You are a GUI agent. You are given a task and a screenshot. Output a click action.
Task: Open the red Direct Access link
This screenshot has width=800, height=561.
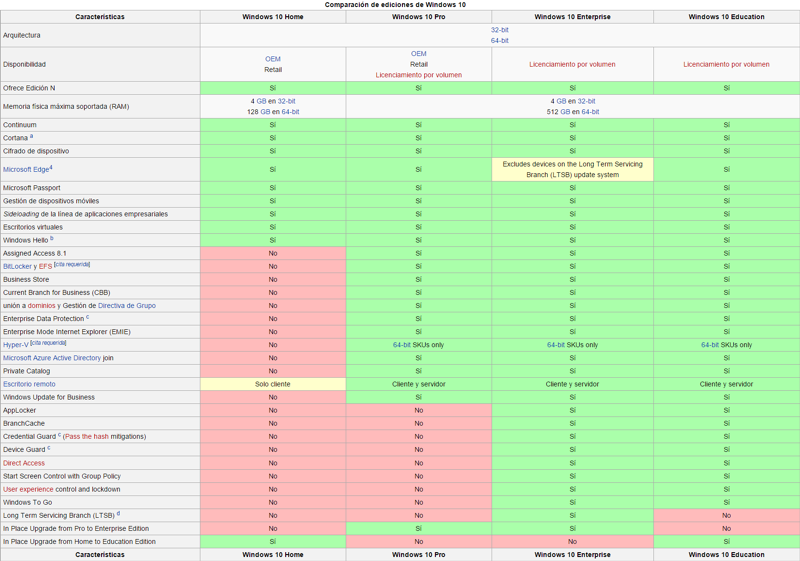tap(24, 463)
